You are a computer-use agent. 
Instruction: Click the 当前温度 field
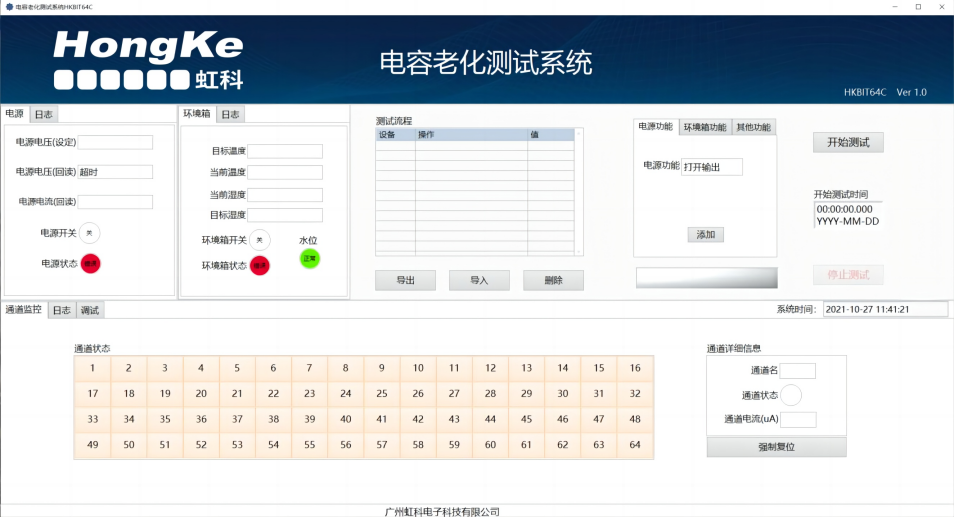[x=285, y=173]
